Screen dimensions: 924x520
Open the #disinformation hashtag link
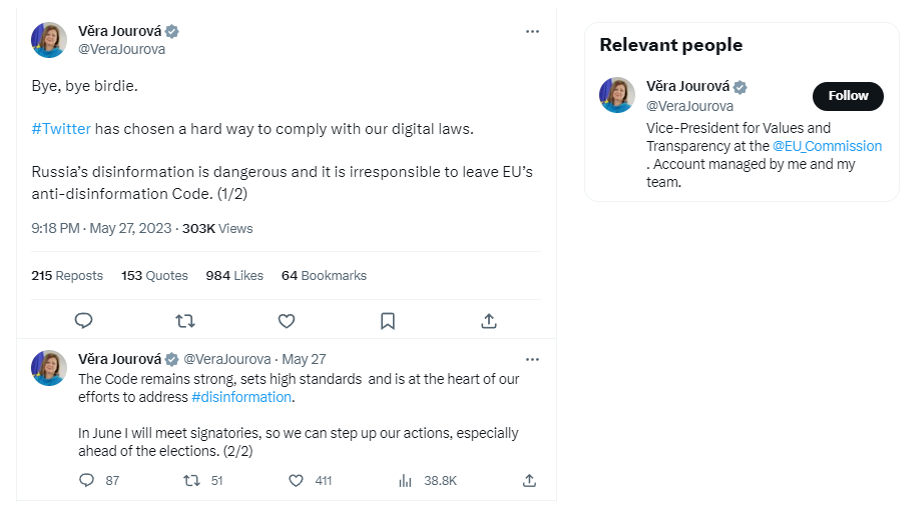coord(241,397)
